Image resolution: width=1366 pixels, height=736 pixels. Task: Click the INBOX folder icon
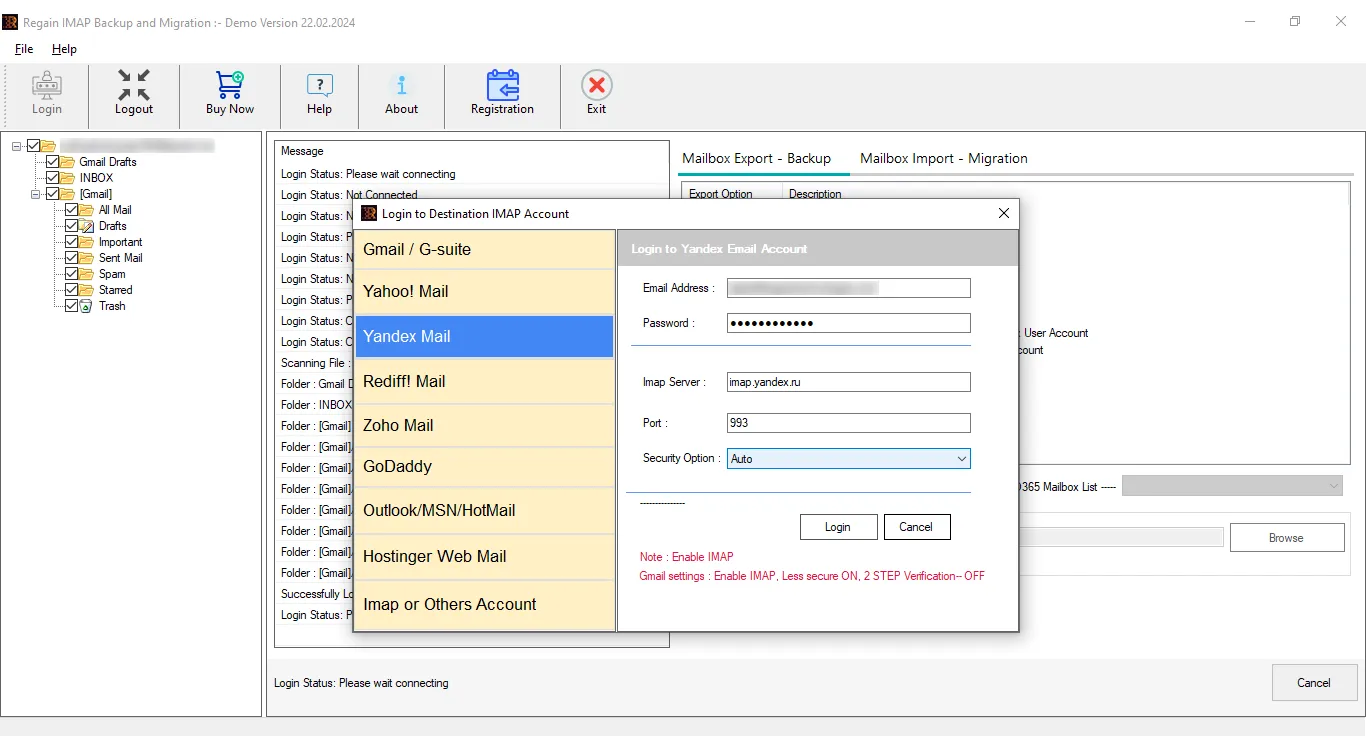(67, 178)
